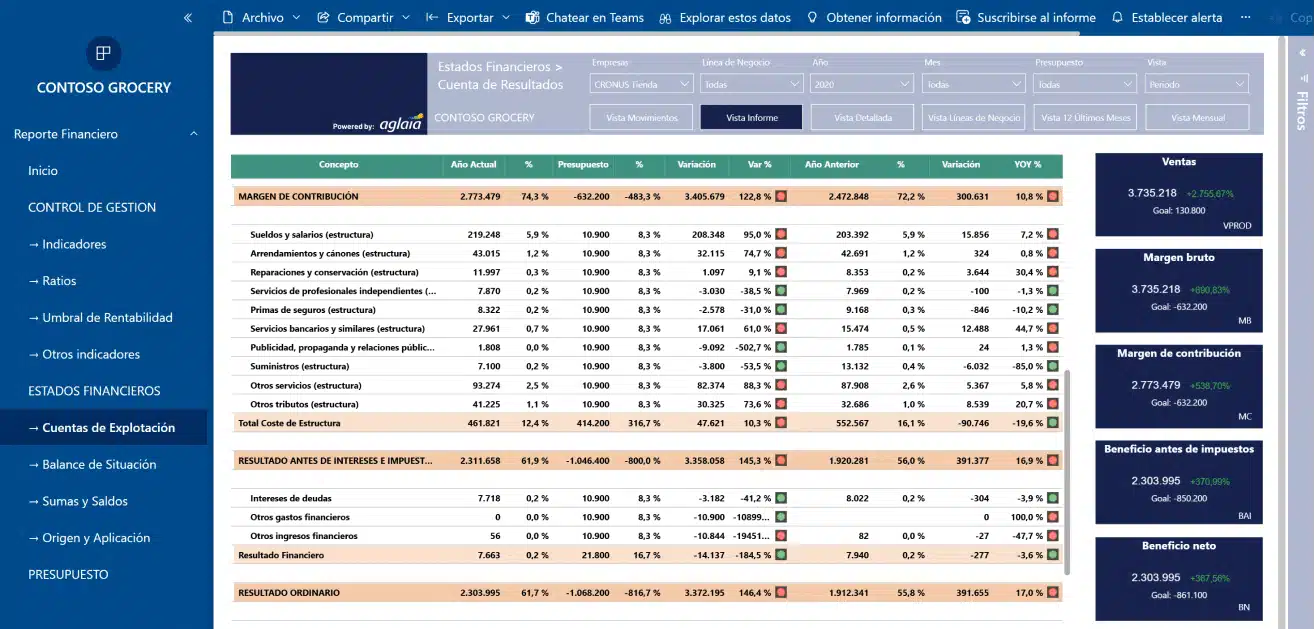The height and width of the screenshot is (629, 1315).
Task: Set an alert with Establecer alerta
Action: tap(1166, 18)
